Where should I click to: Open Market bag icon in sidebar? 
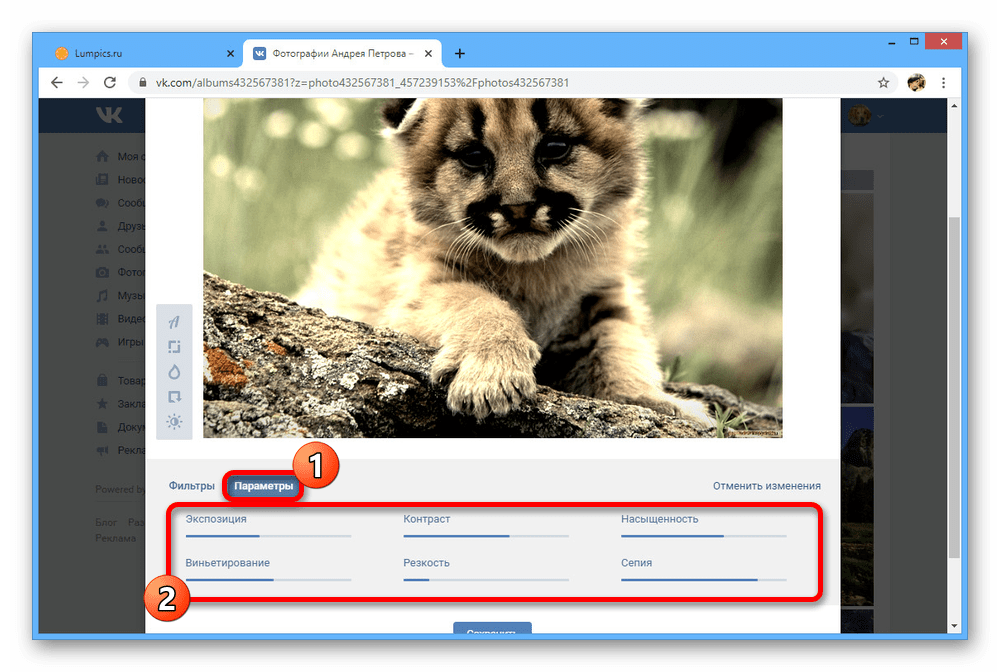click(102, 381)
